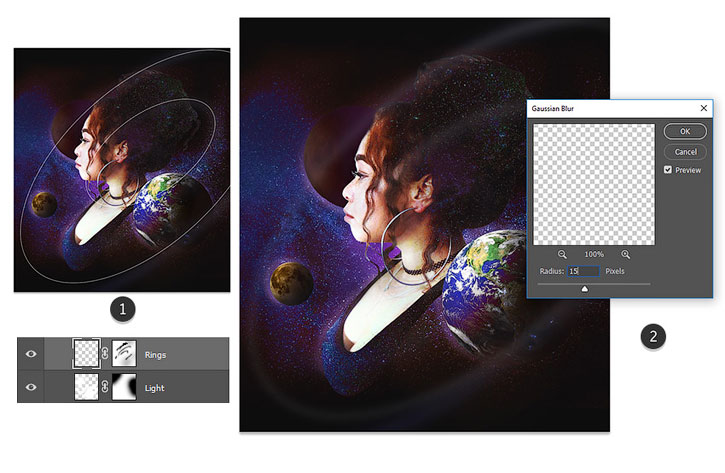Select the Rings layer mask thumbnail
Screen dimensions: 725x473
click(x=124, y=354)
